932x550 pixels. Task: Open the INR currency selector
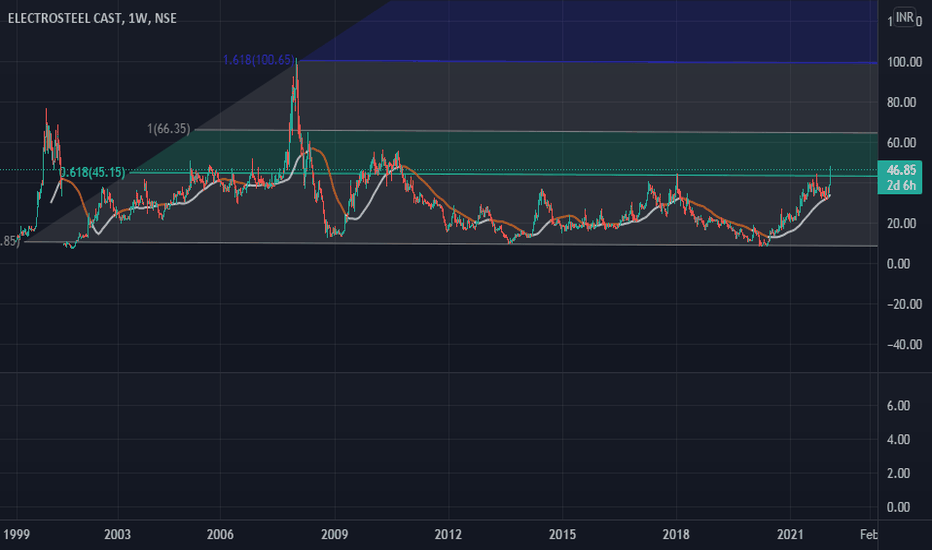tap(905, 17)
